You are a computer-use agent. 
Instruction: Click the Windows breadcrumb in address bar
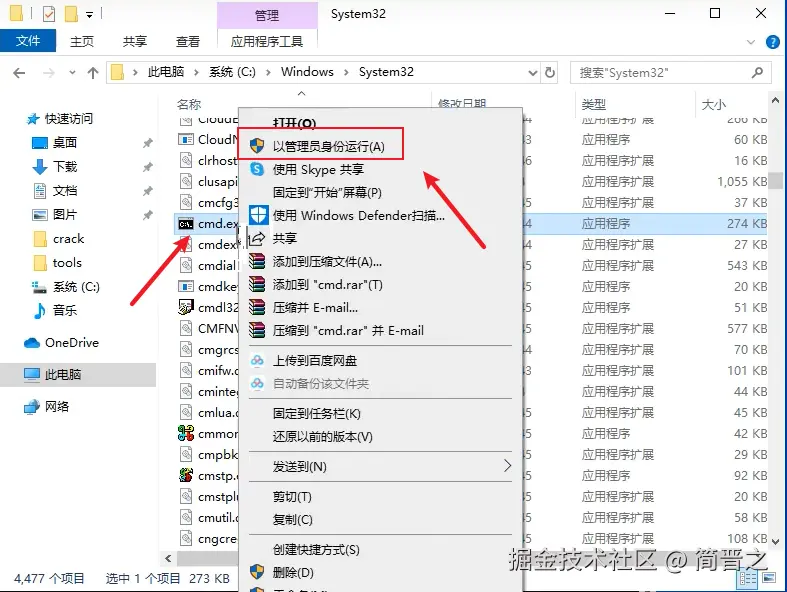307,72
